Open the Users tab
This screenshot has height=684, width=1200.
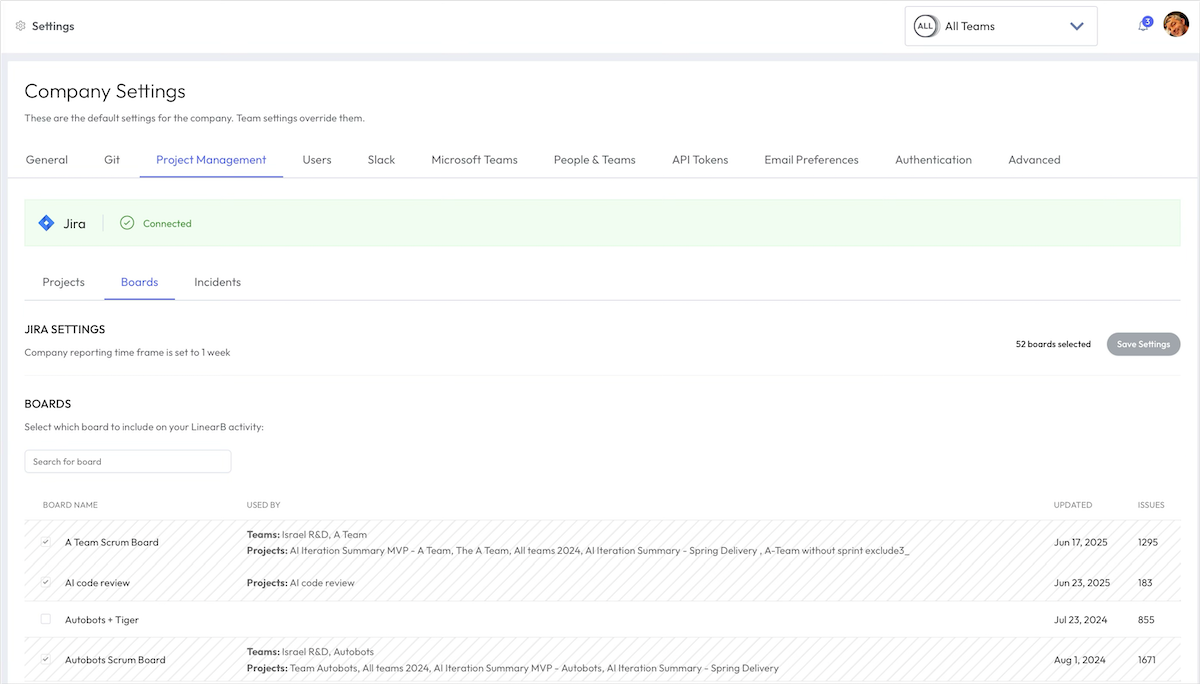[x=317, y=160]
